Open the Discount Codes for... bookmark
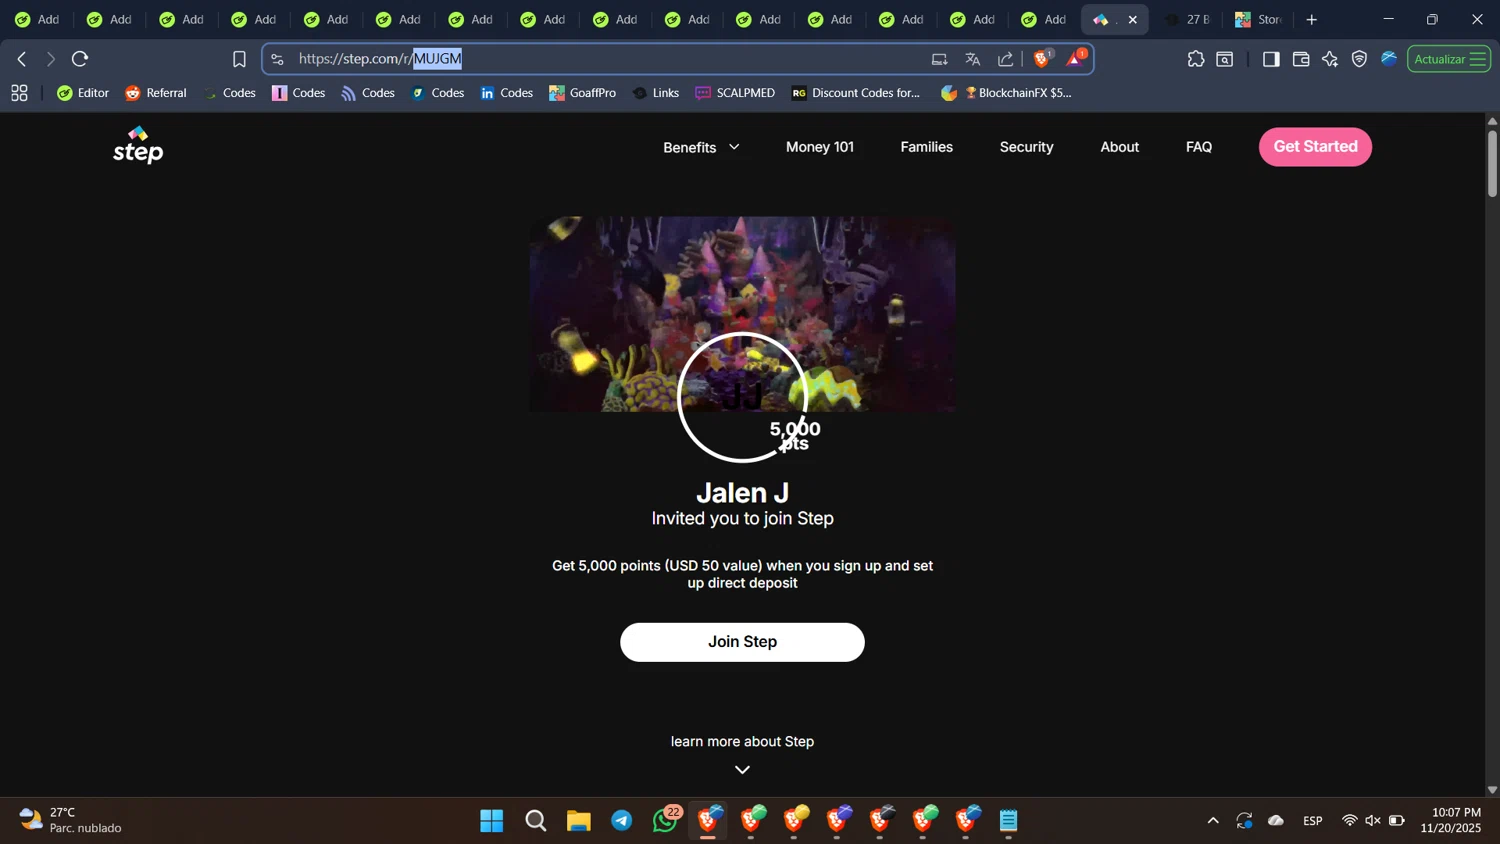Image resolution: width=1500 pixels, height=844 pixels. click(856, 93)
